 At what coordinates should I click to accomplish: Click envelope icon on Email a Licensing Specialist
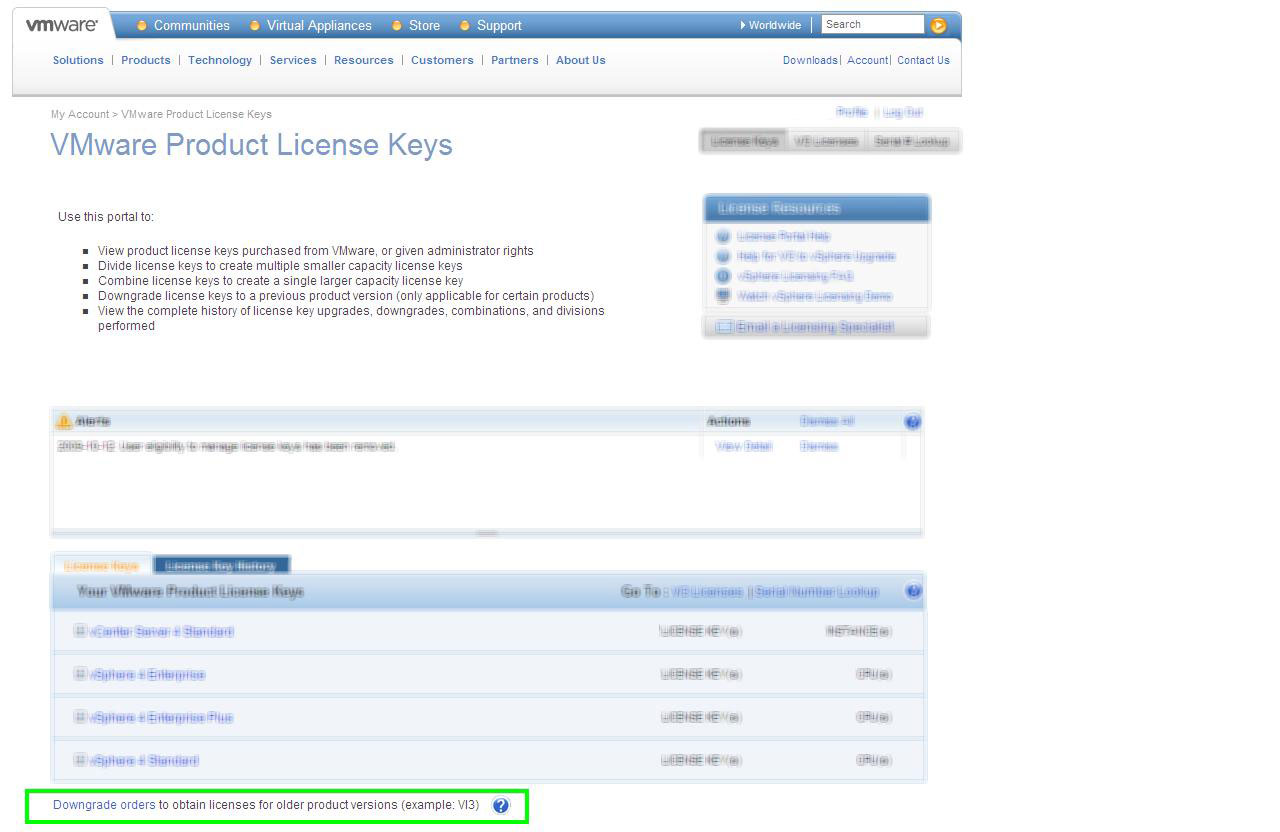pyautogui.click(x=724, y=327)
